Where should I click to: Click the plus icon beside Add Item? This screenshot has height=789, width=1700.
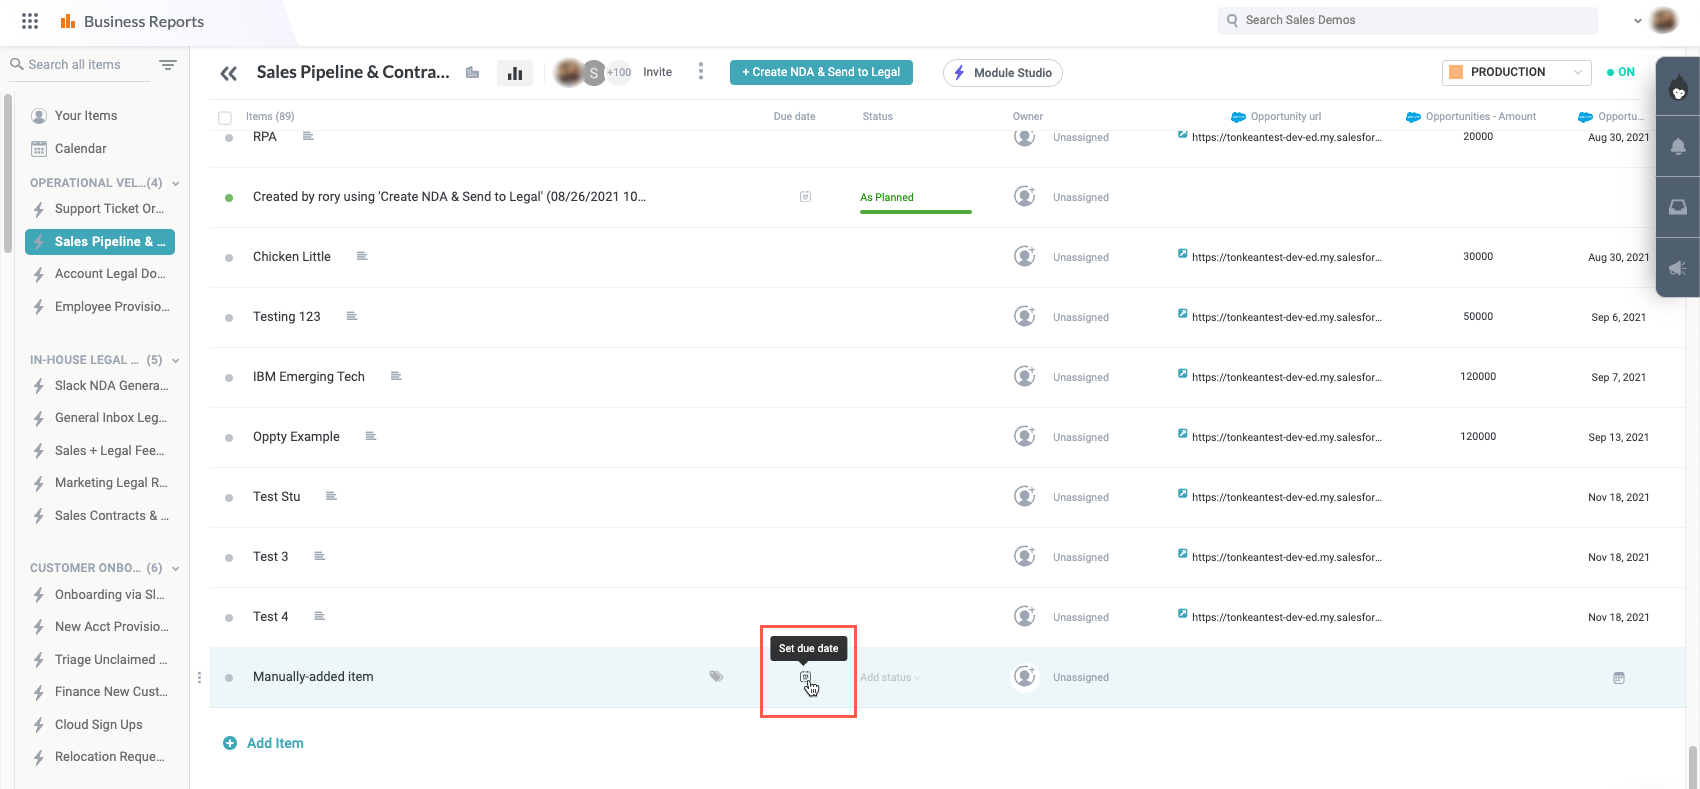click(230, 743)
